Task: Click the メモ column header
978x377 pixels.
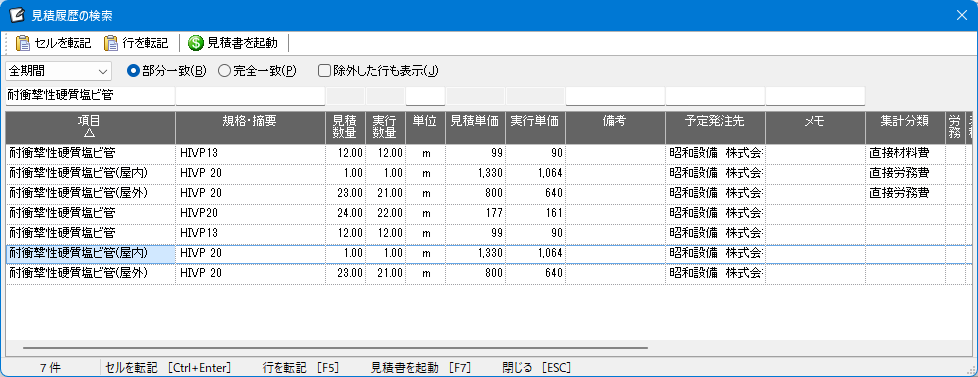Action: pos(815,127)
